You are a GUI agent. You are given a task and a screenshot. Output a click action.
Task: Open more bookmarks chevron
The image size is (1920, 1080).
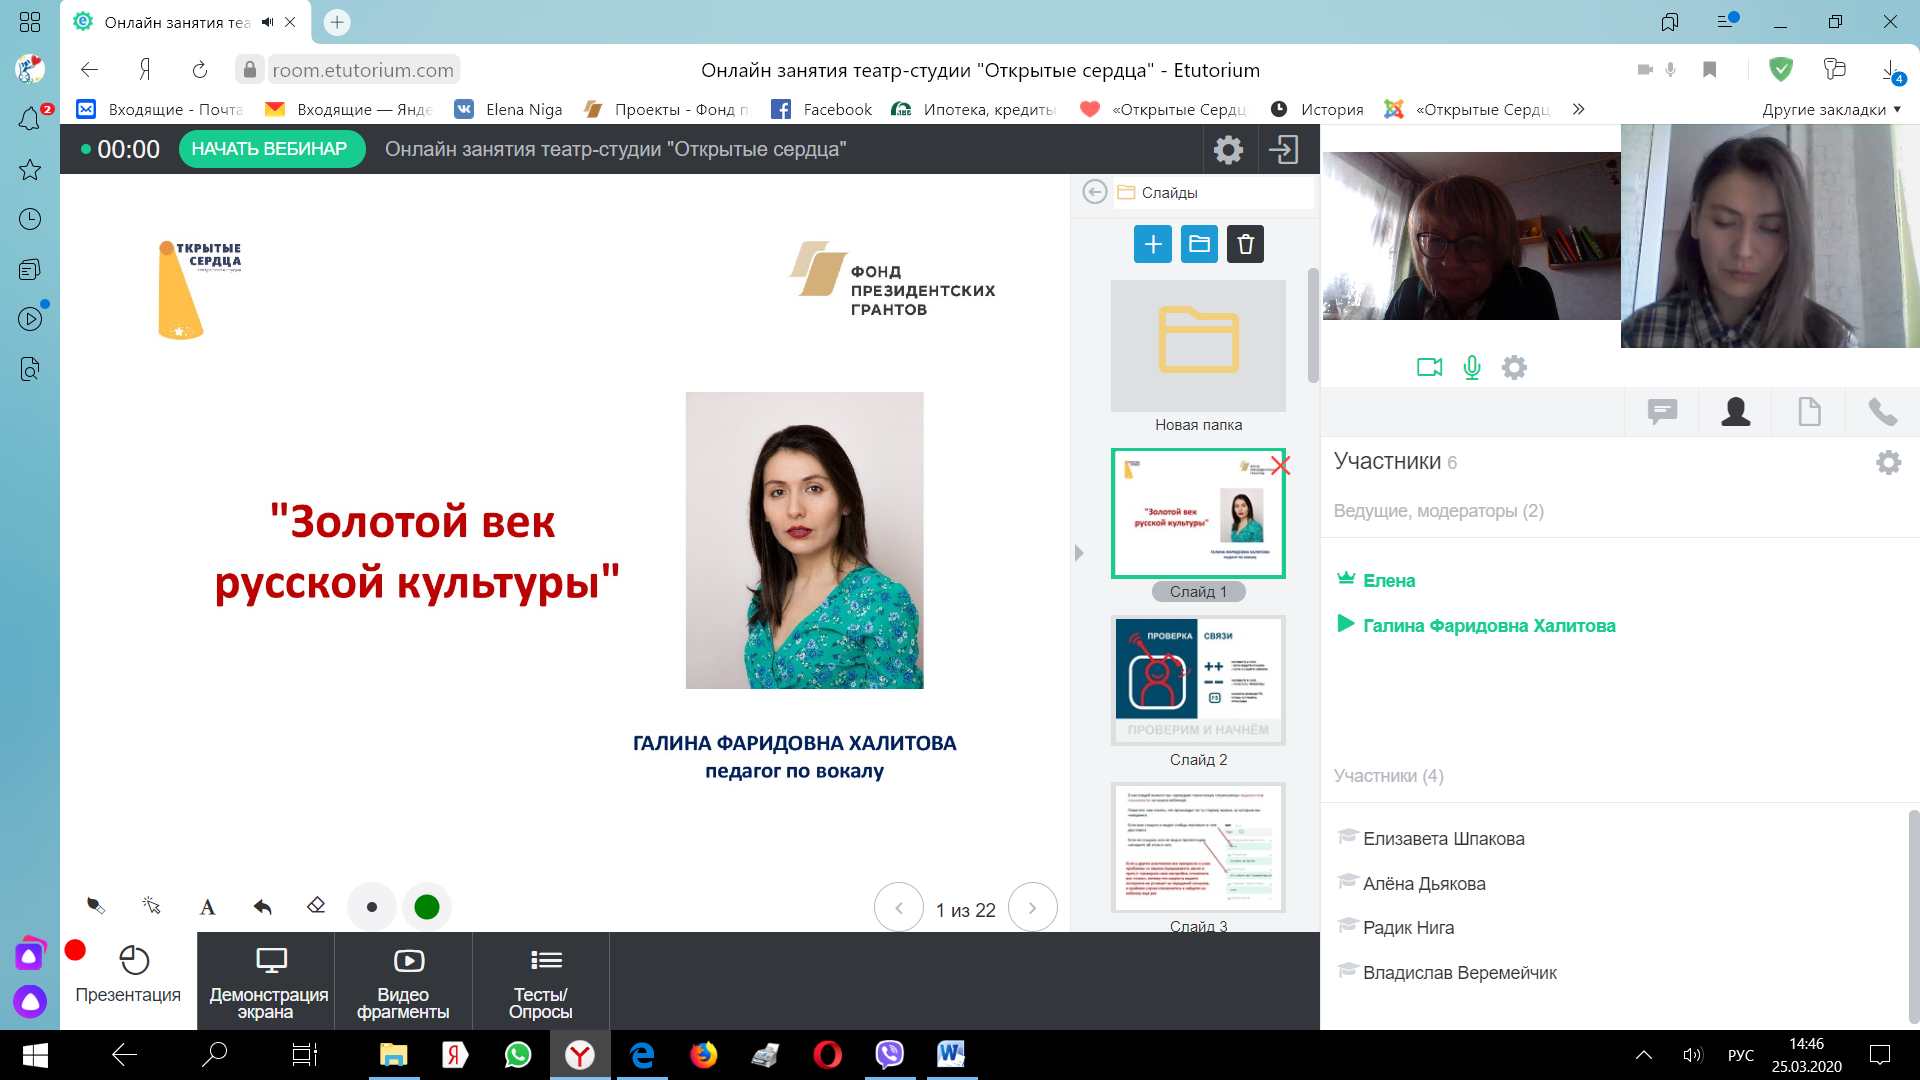coord(1578,109)
